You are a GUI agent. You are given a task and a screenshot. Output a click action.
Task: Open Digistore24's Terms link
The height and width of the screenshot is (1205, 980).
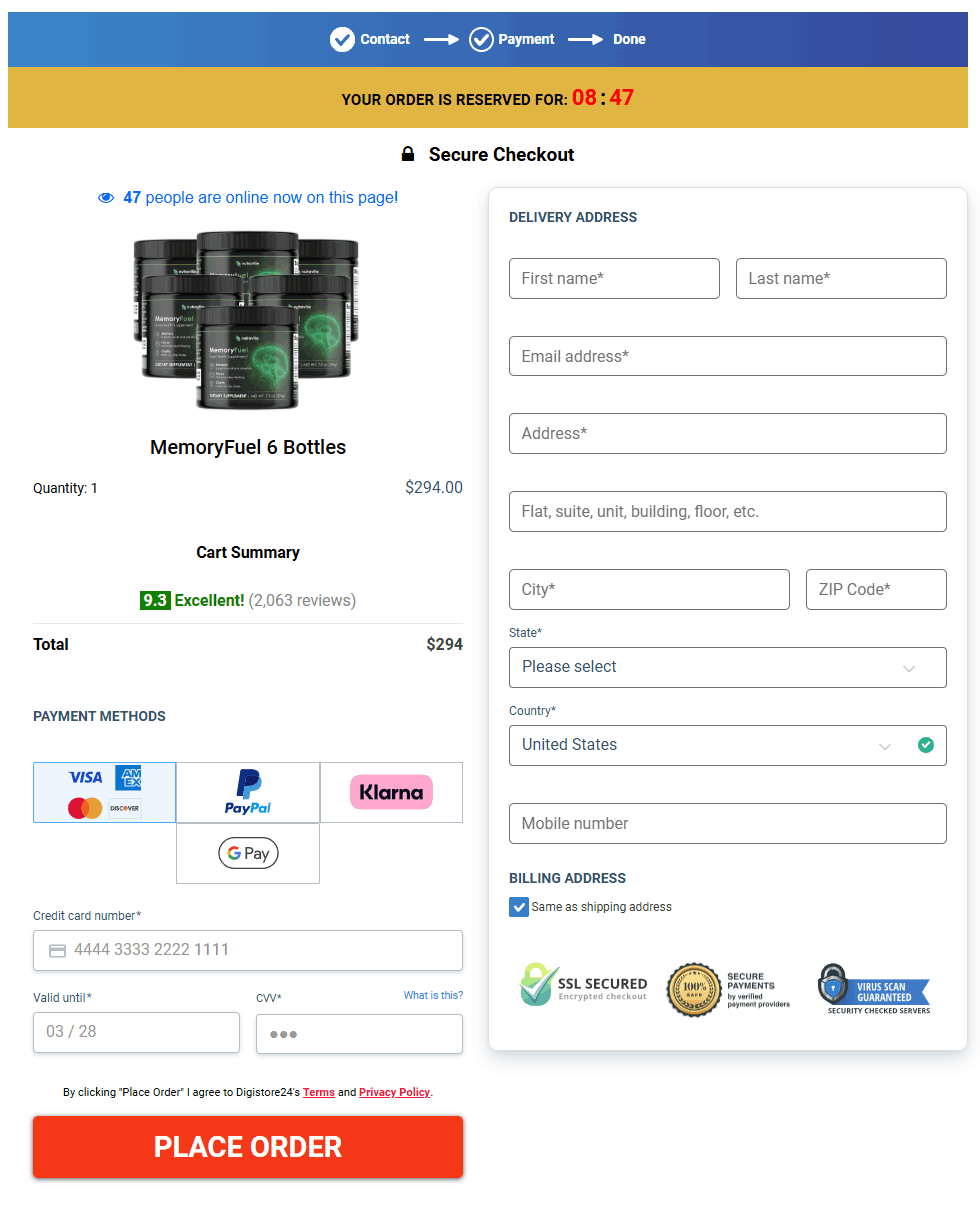318,1092
